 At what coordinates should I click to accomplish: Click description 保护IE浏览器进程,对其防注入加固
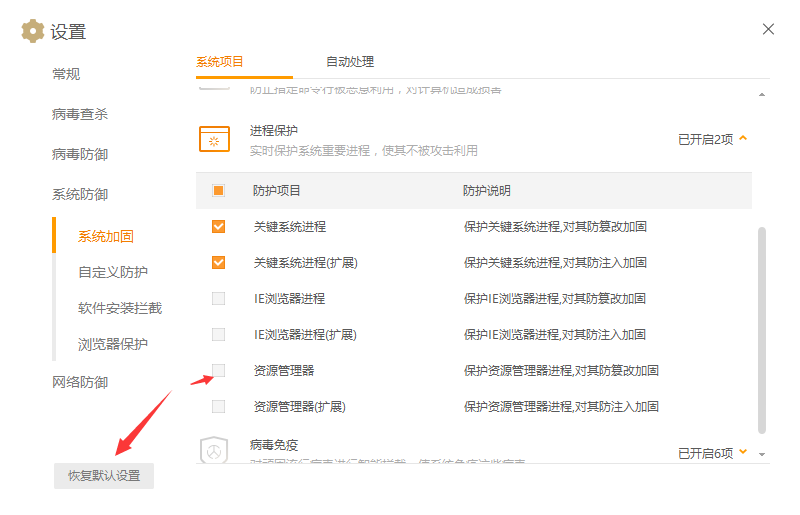pyautogui.click(x=555, y=335)
